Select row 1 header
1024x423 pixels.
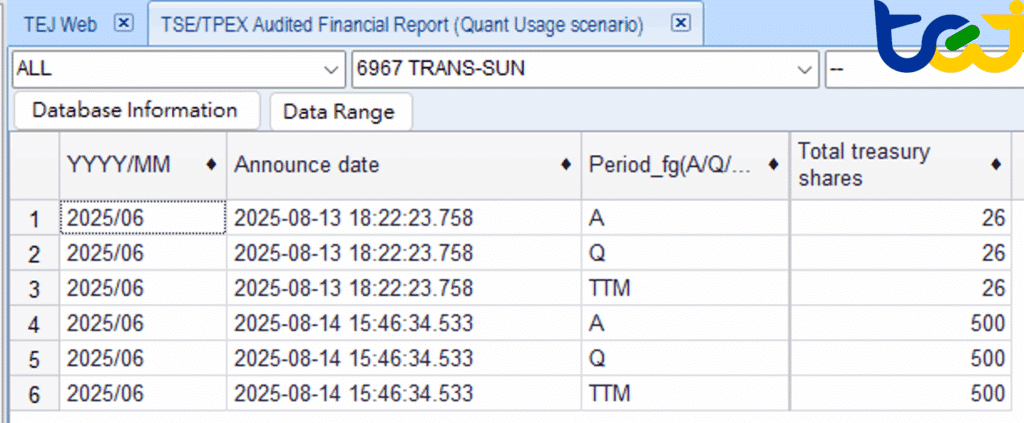click(x=35, y=219)
